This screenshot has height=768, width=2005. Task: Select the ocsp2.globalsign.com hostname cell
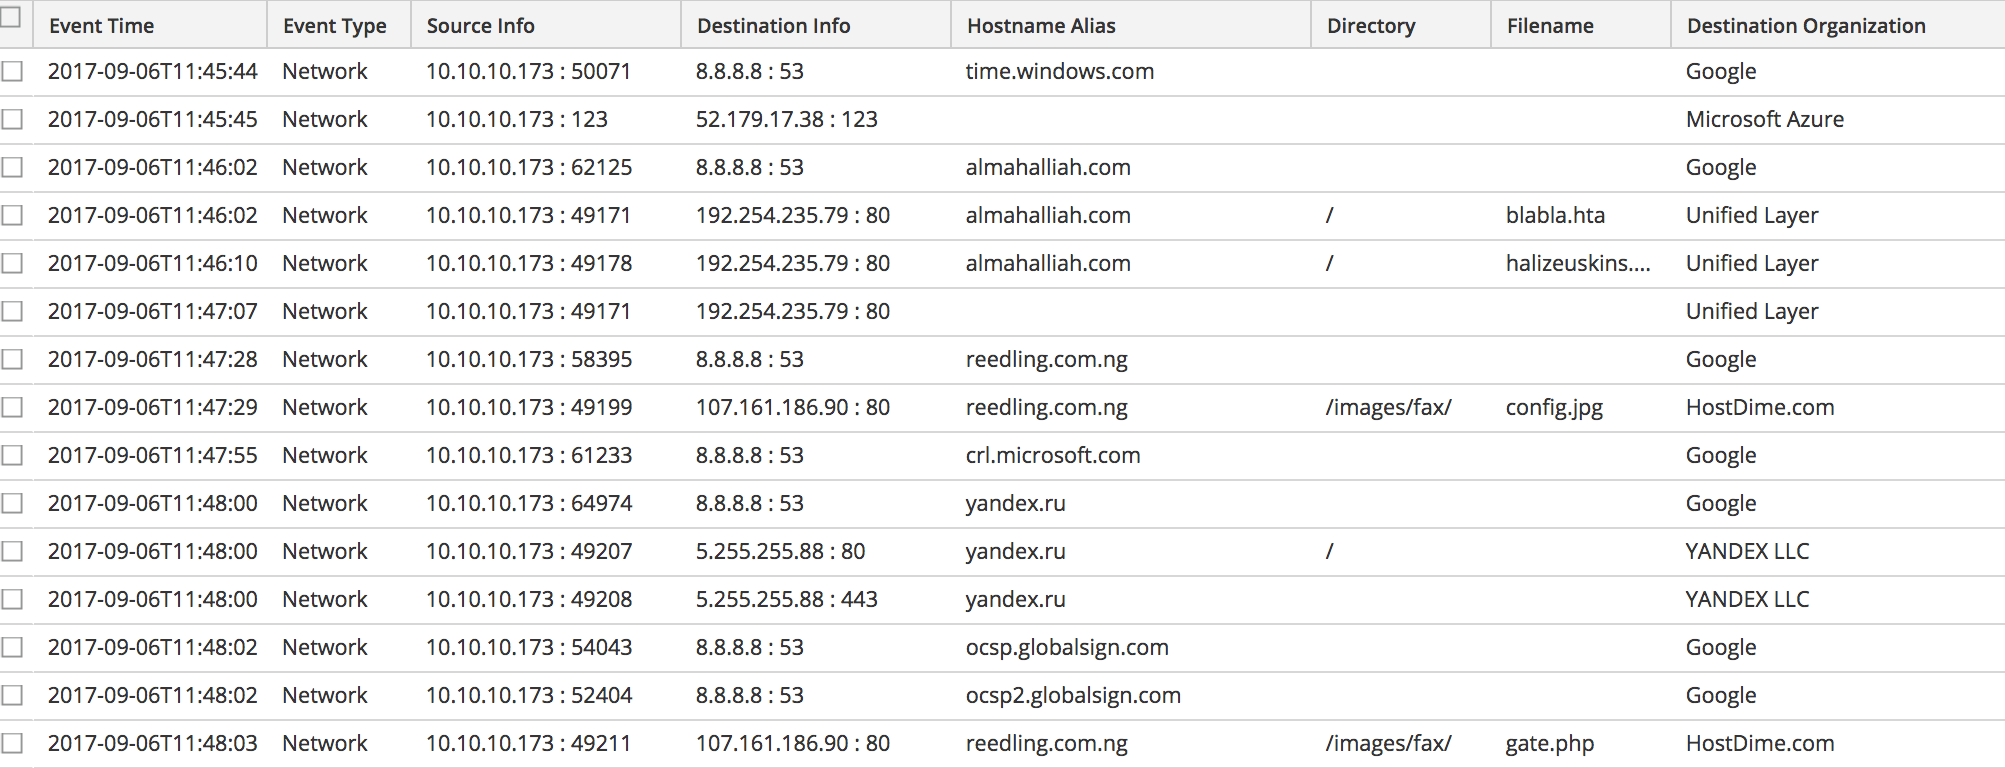pos(1073,695)
